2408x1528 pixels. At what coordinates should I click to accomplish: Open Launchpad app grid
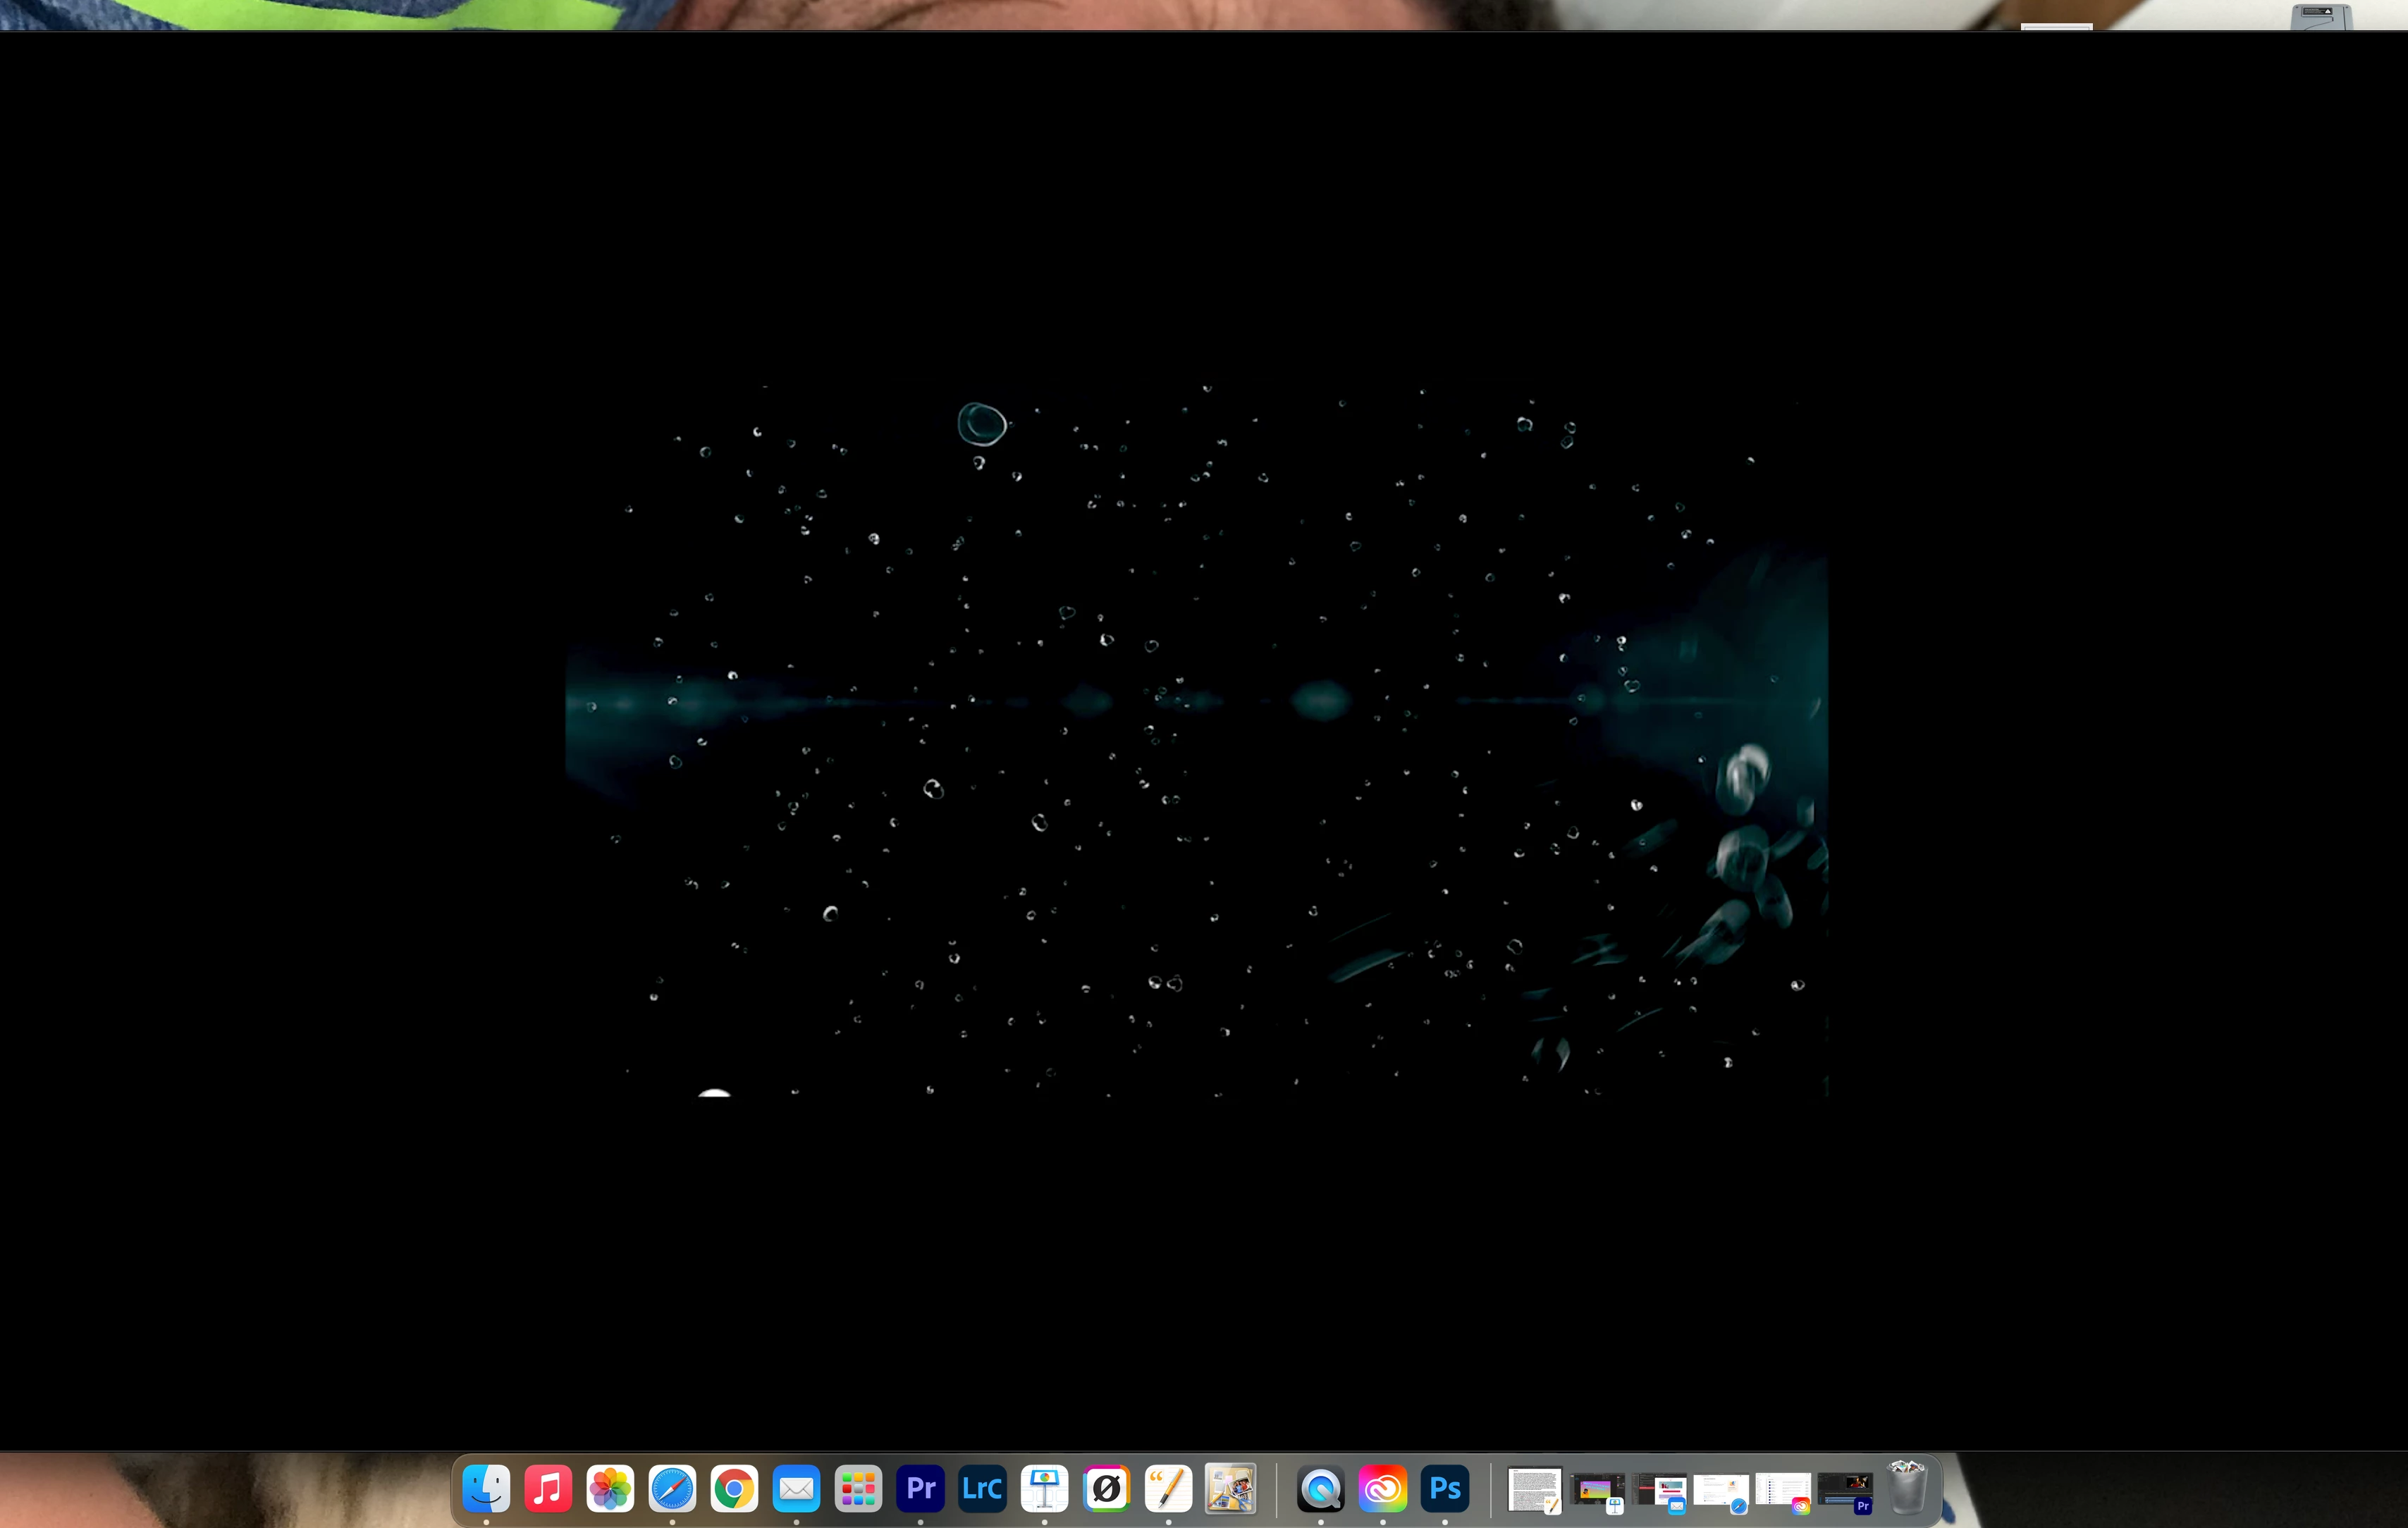click(x=858, y=1489)
